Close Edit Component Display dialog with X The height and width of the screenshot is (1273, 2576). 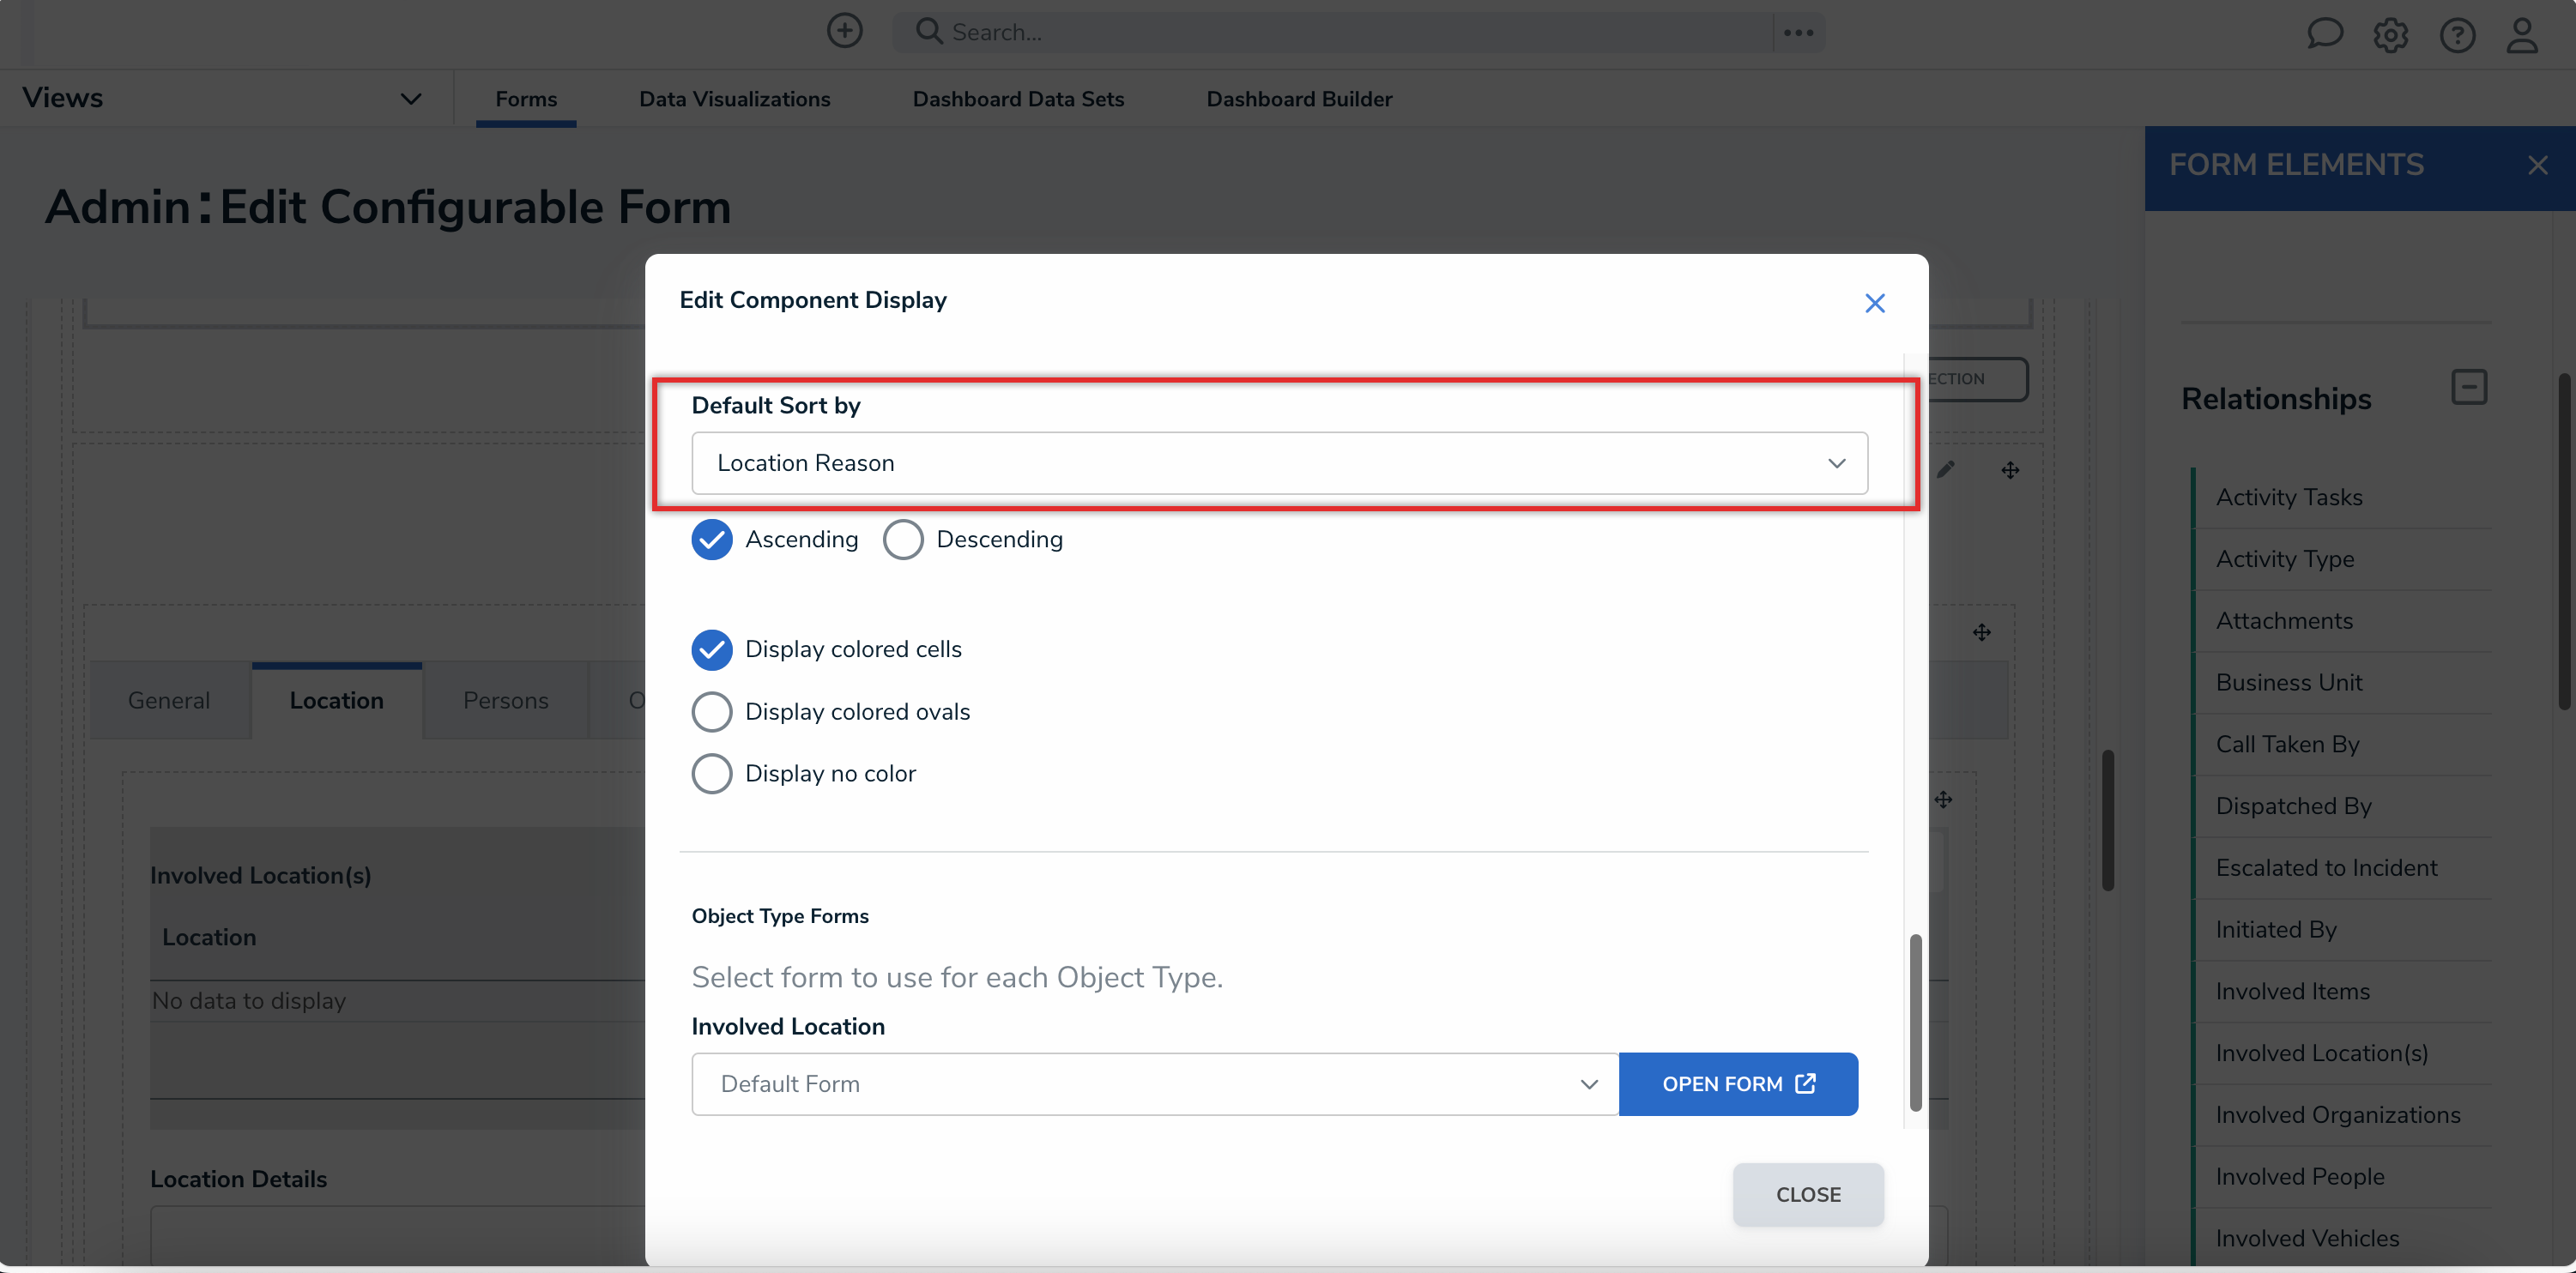click(1874, 303)
